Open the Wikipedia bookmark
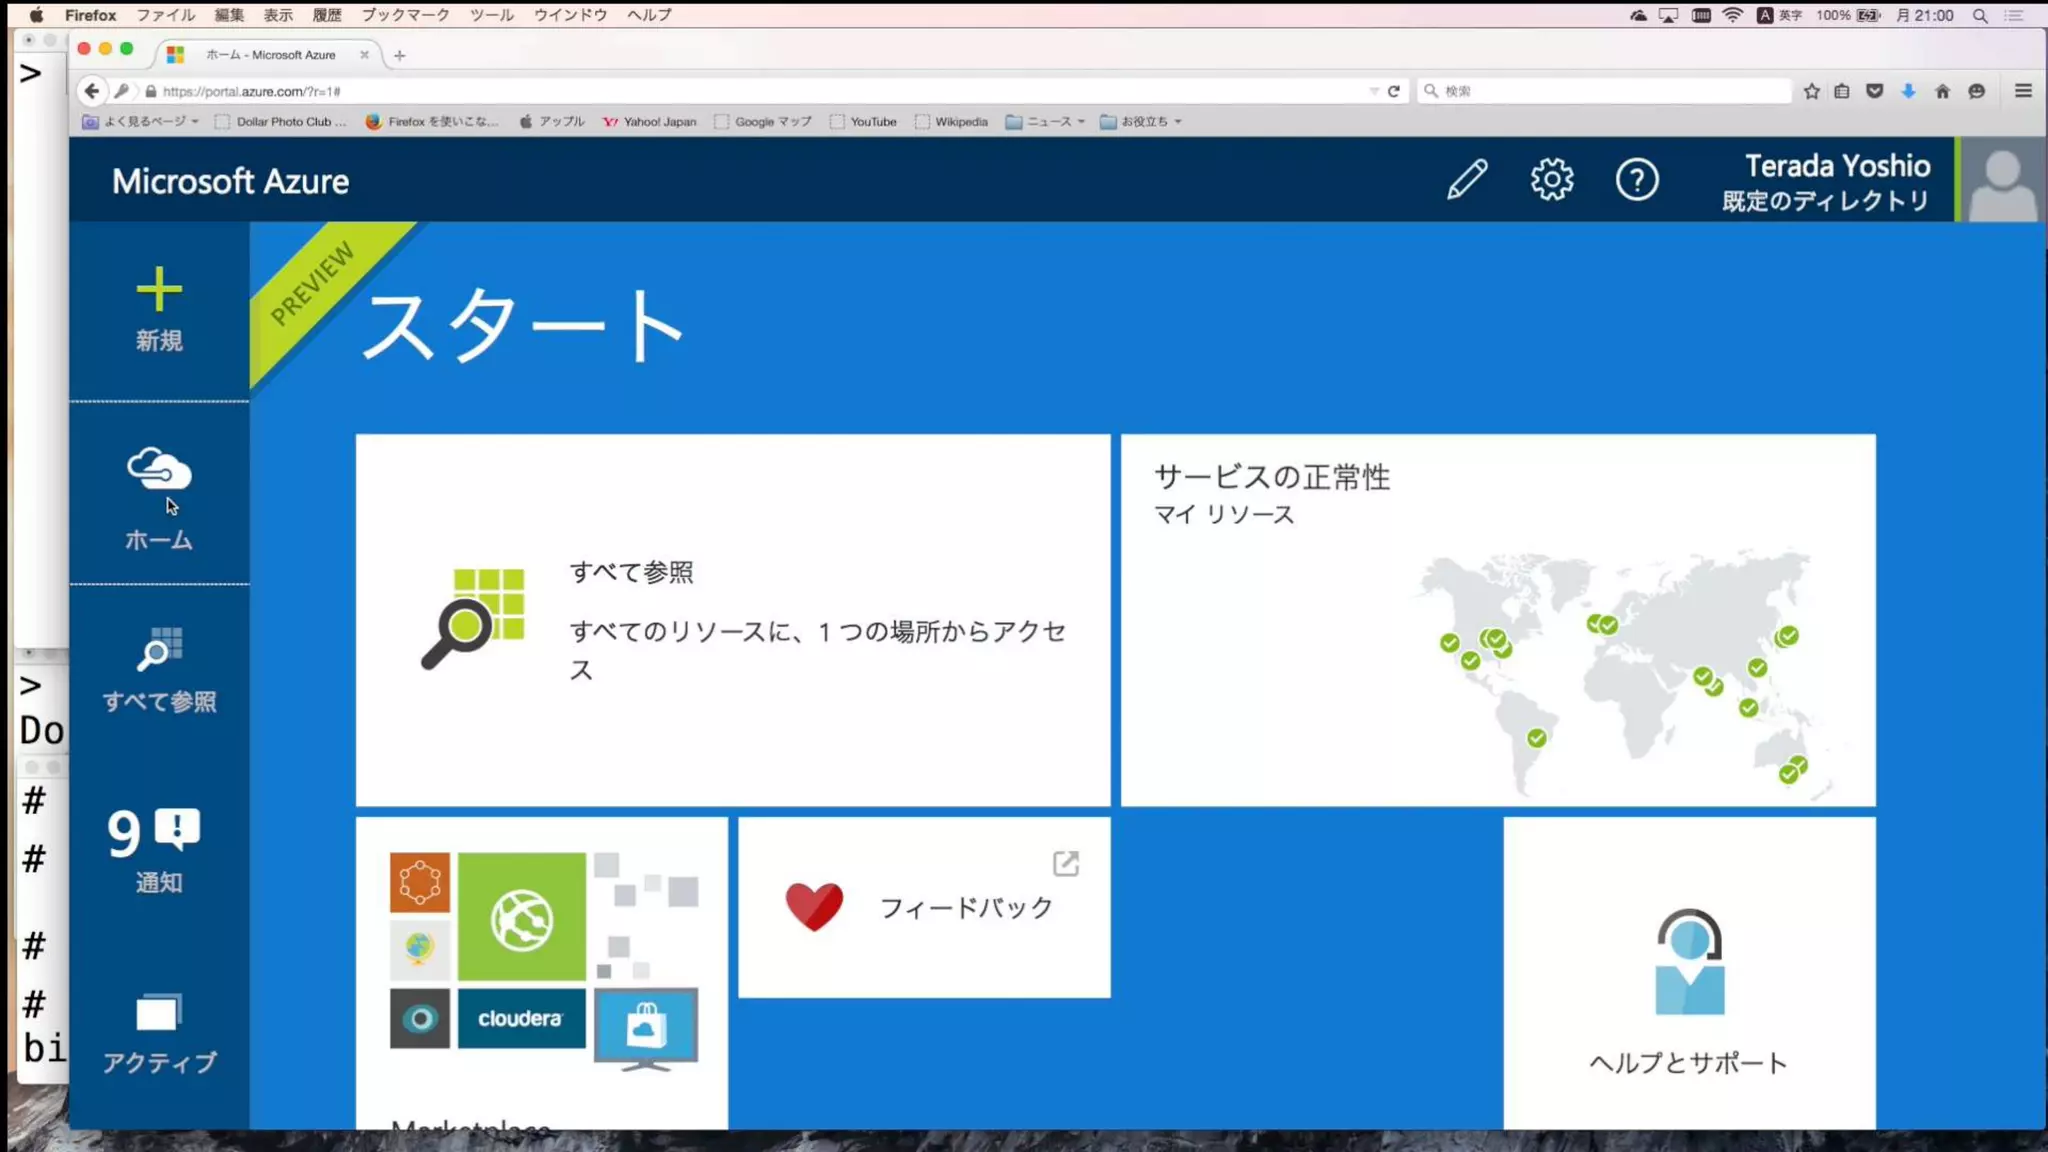Image resolution: width=2048 pixels, height=1152 pixels. click(951, 121)
